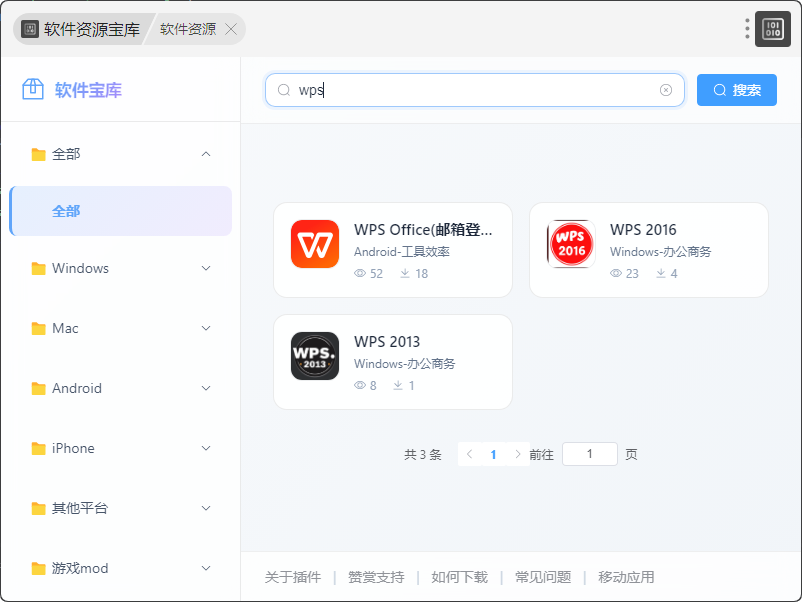The height and width of the screenshot is (602, 802).
Task: Click the download count icon on WPS Office
Action: (405, 273)
